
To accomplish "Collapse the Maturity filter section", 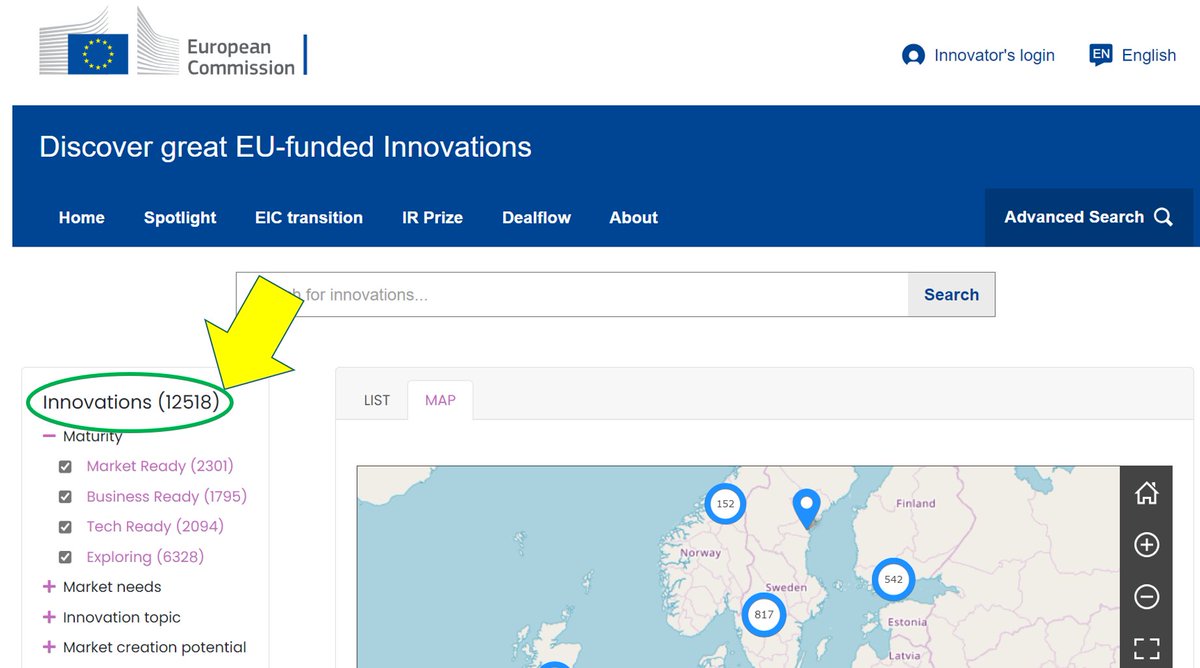I will click(49, 437).
